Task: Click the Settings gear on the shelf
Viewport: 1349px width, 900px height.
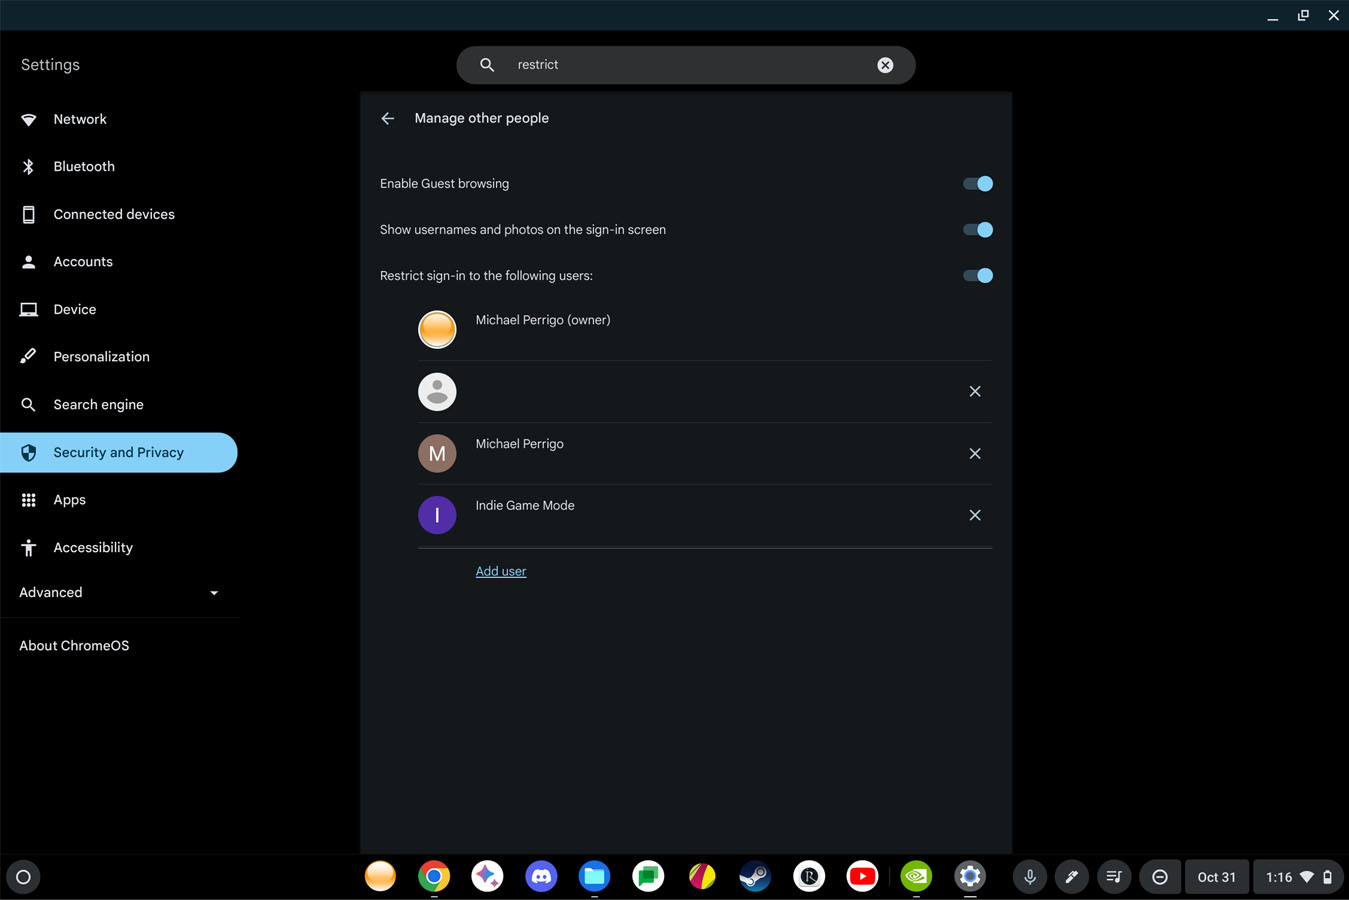Action: (970, 876)
